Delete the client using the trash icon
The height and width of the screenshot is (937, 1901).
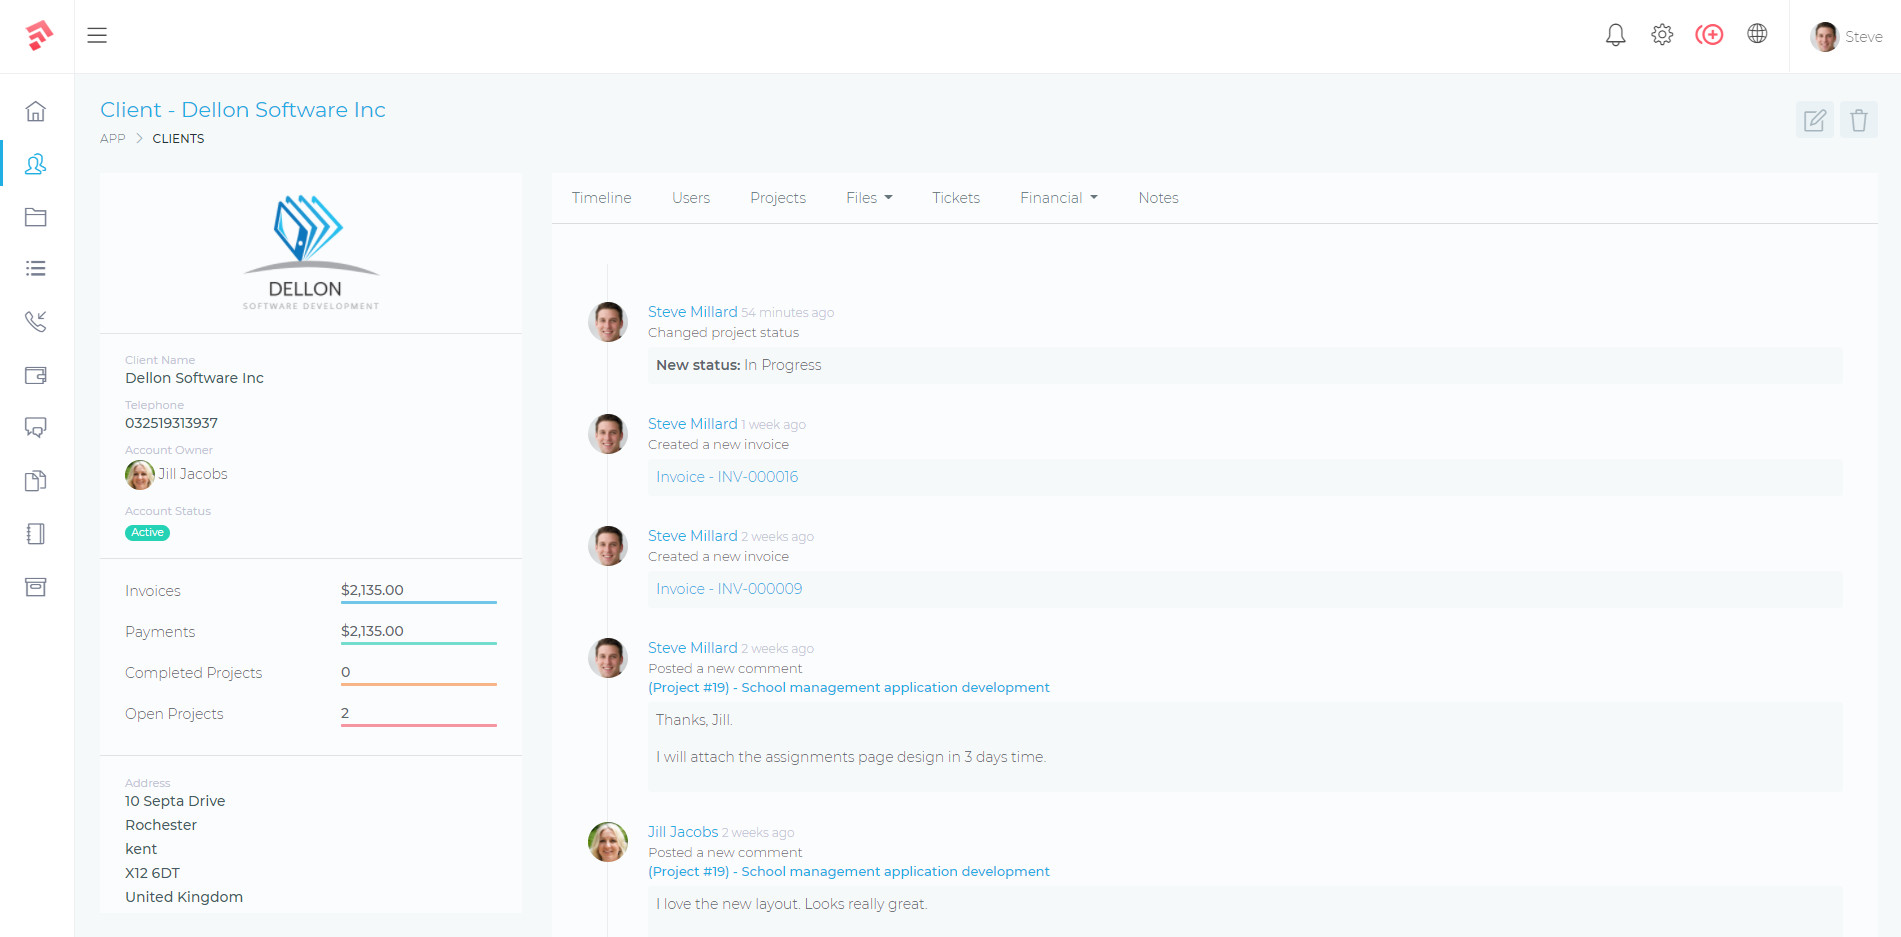[1858, 119]
